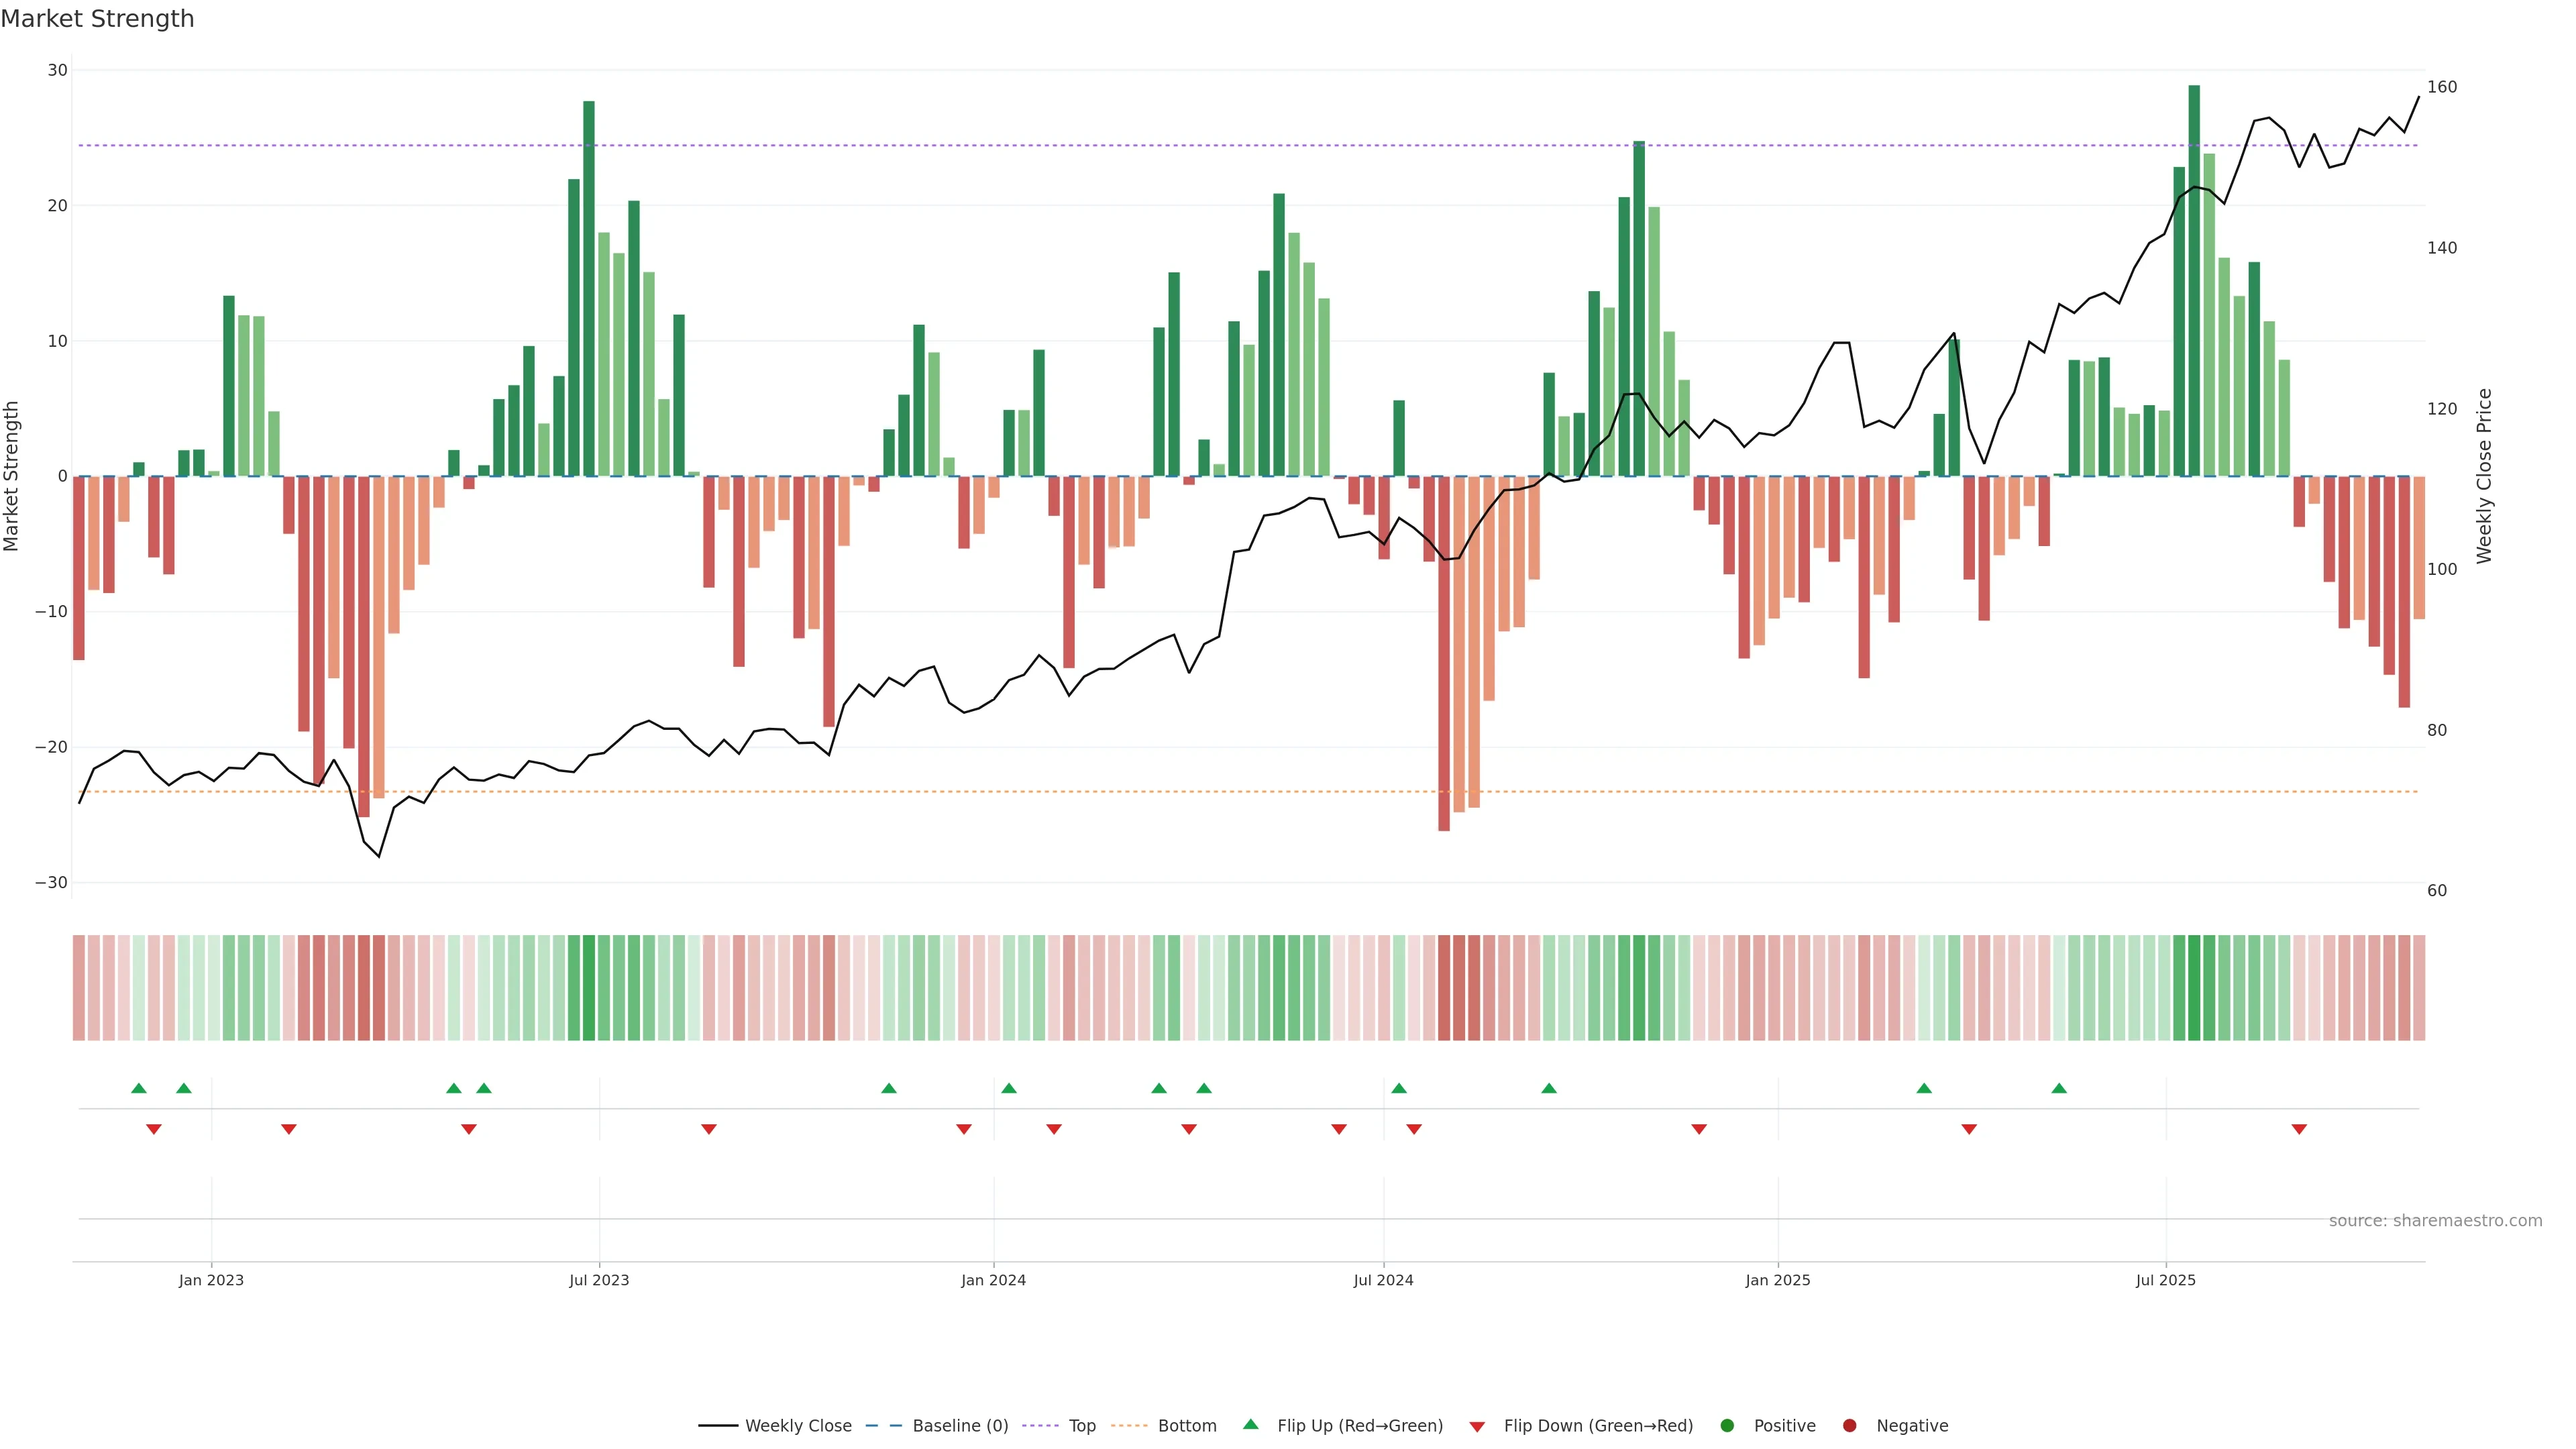Click the Bottom legend dotted line icon
2576x1449 pixels.
point(1129,1425)
